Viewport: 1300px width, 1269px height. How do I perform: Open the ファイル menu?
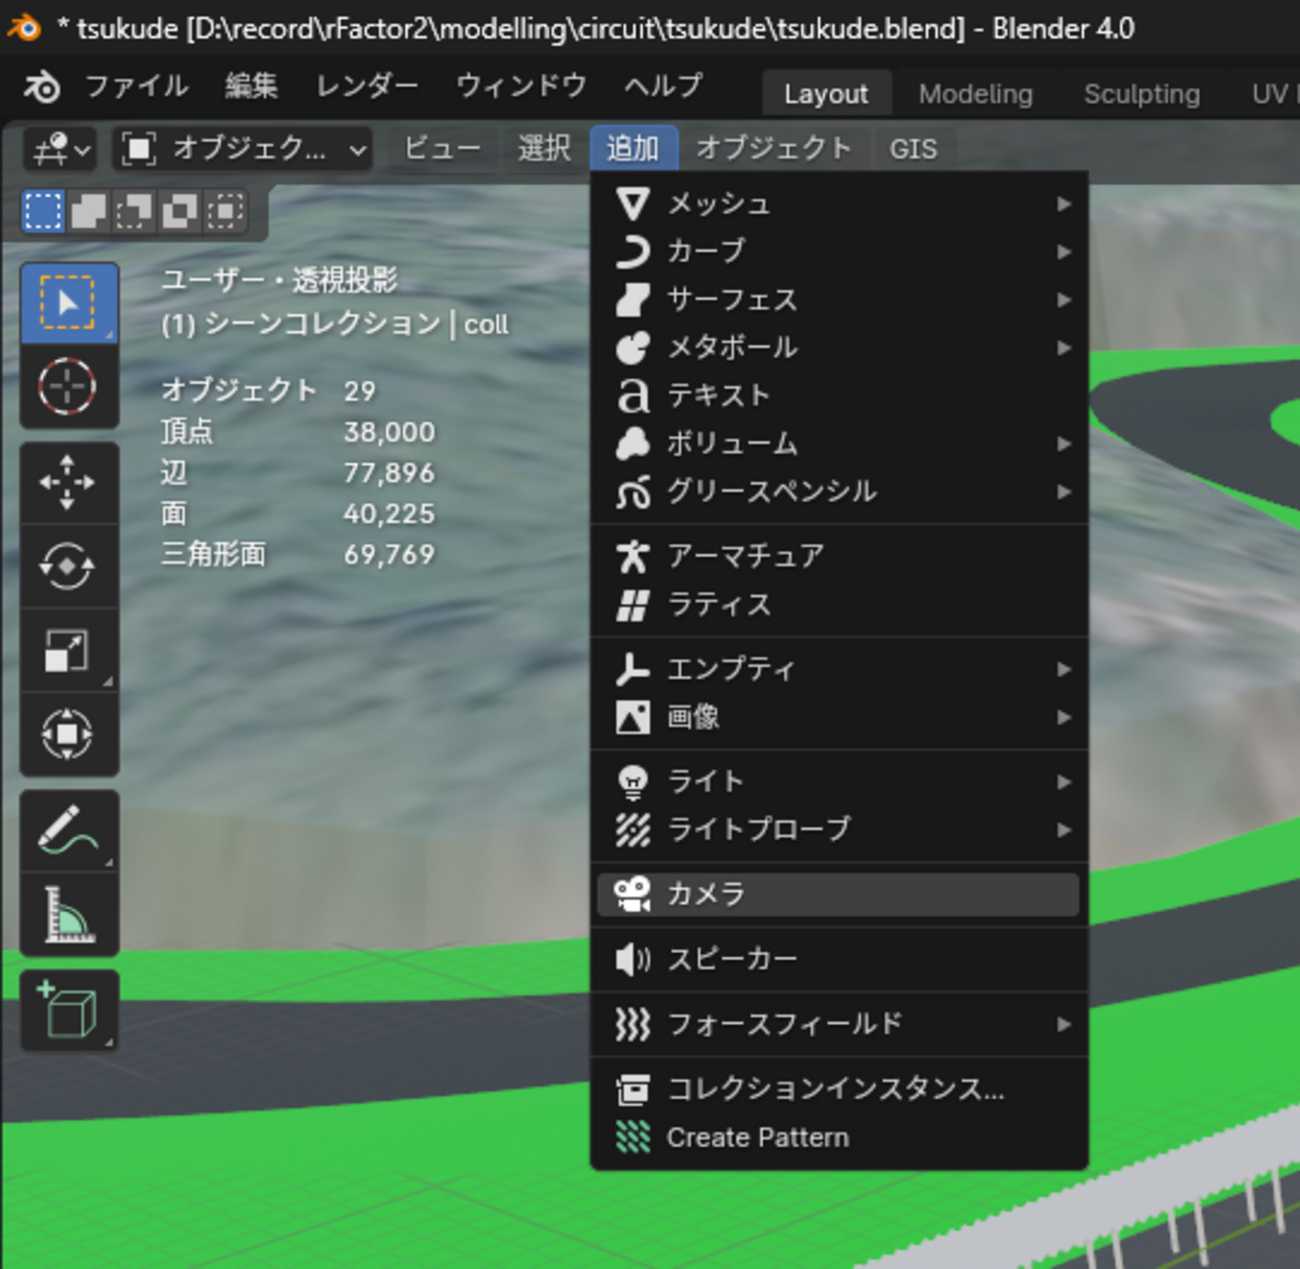(x=136, y=87)
